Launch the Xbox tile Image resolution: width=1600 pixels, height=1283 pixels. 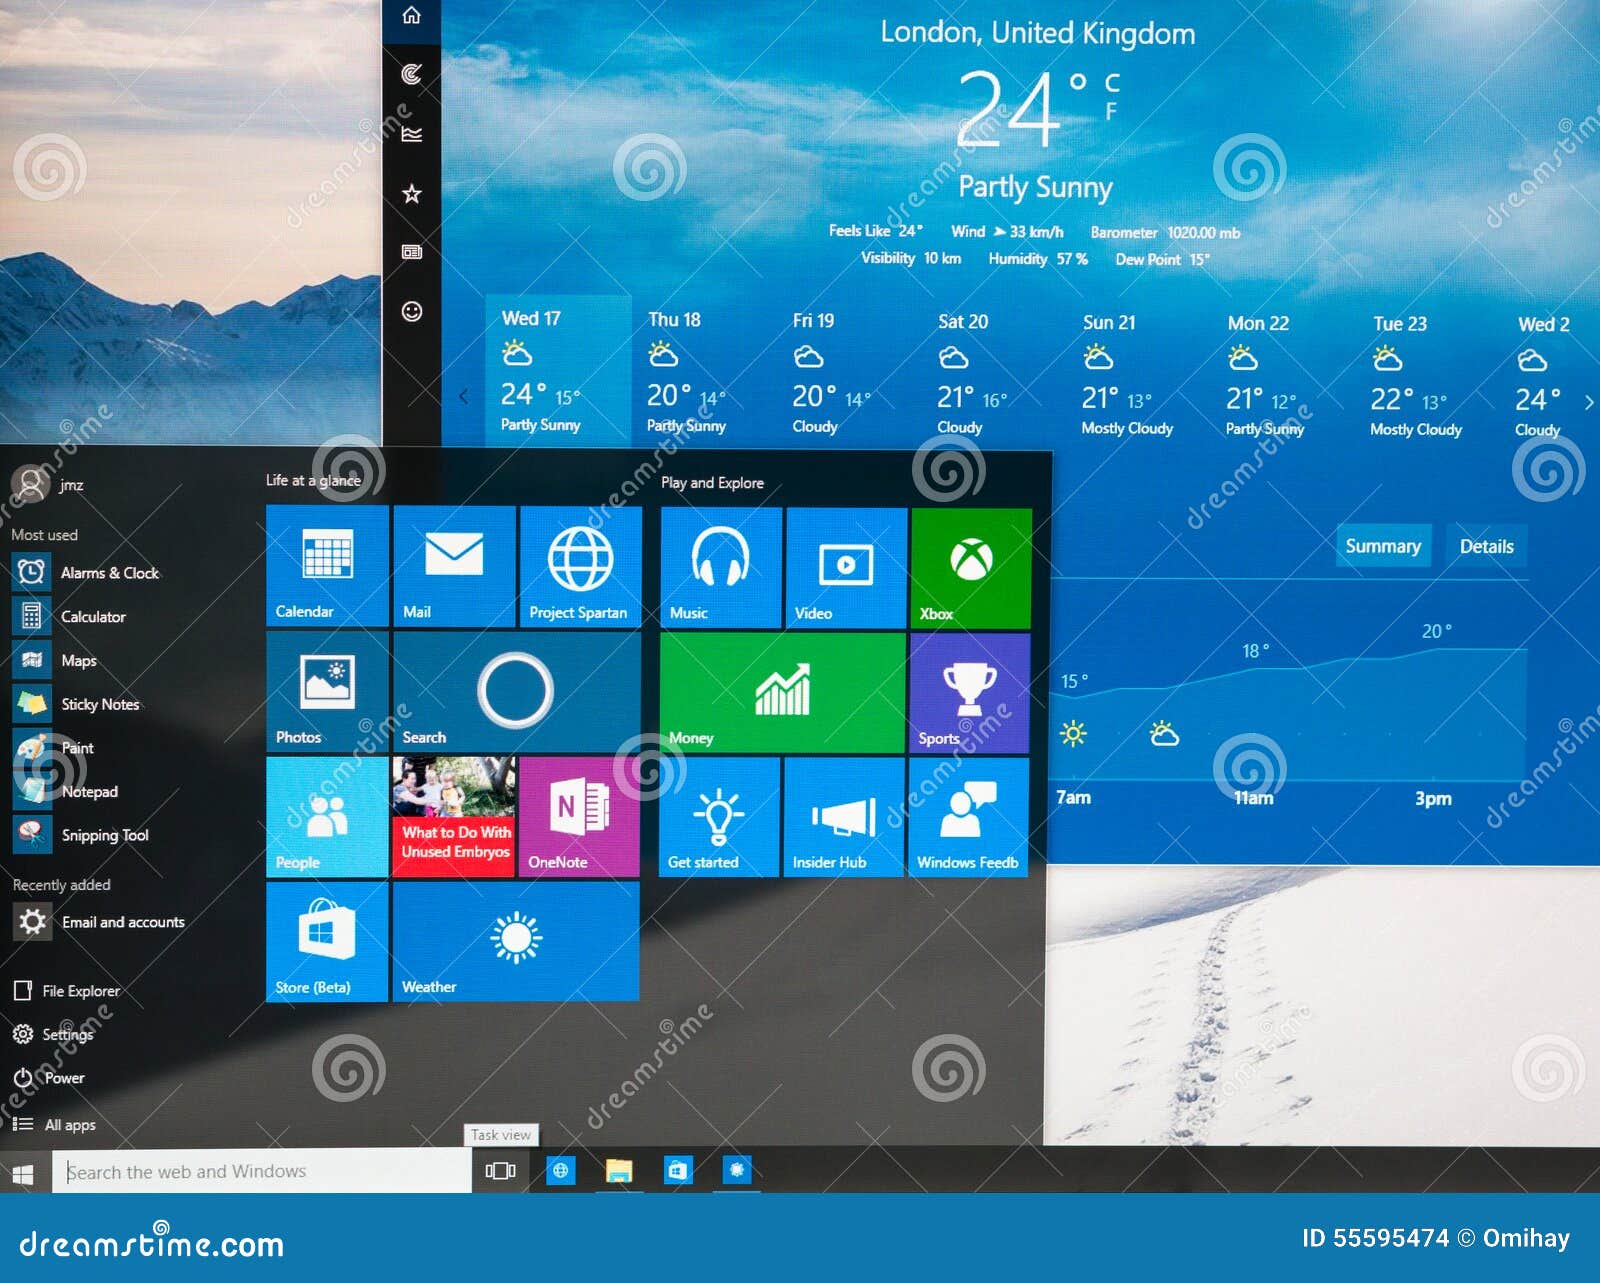pyautogui.click(x=968, y=567)
